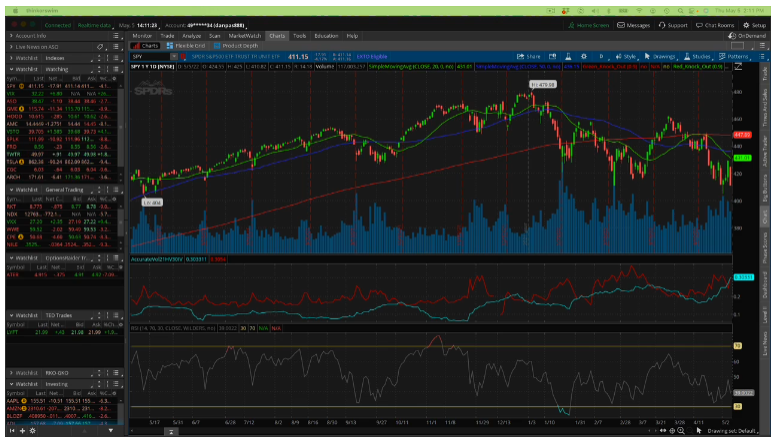Image resolution: width=780 pixels, height=442 pixels.
Task: Switch to the Trade tab
Action: pos(167,36)
